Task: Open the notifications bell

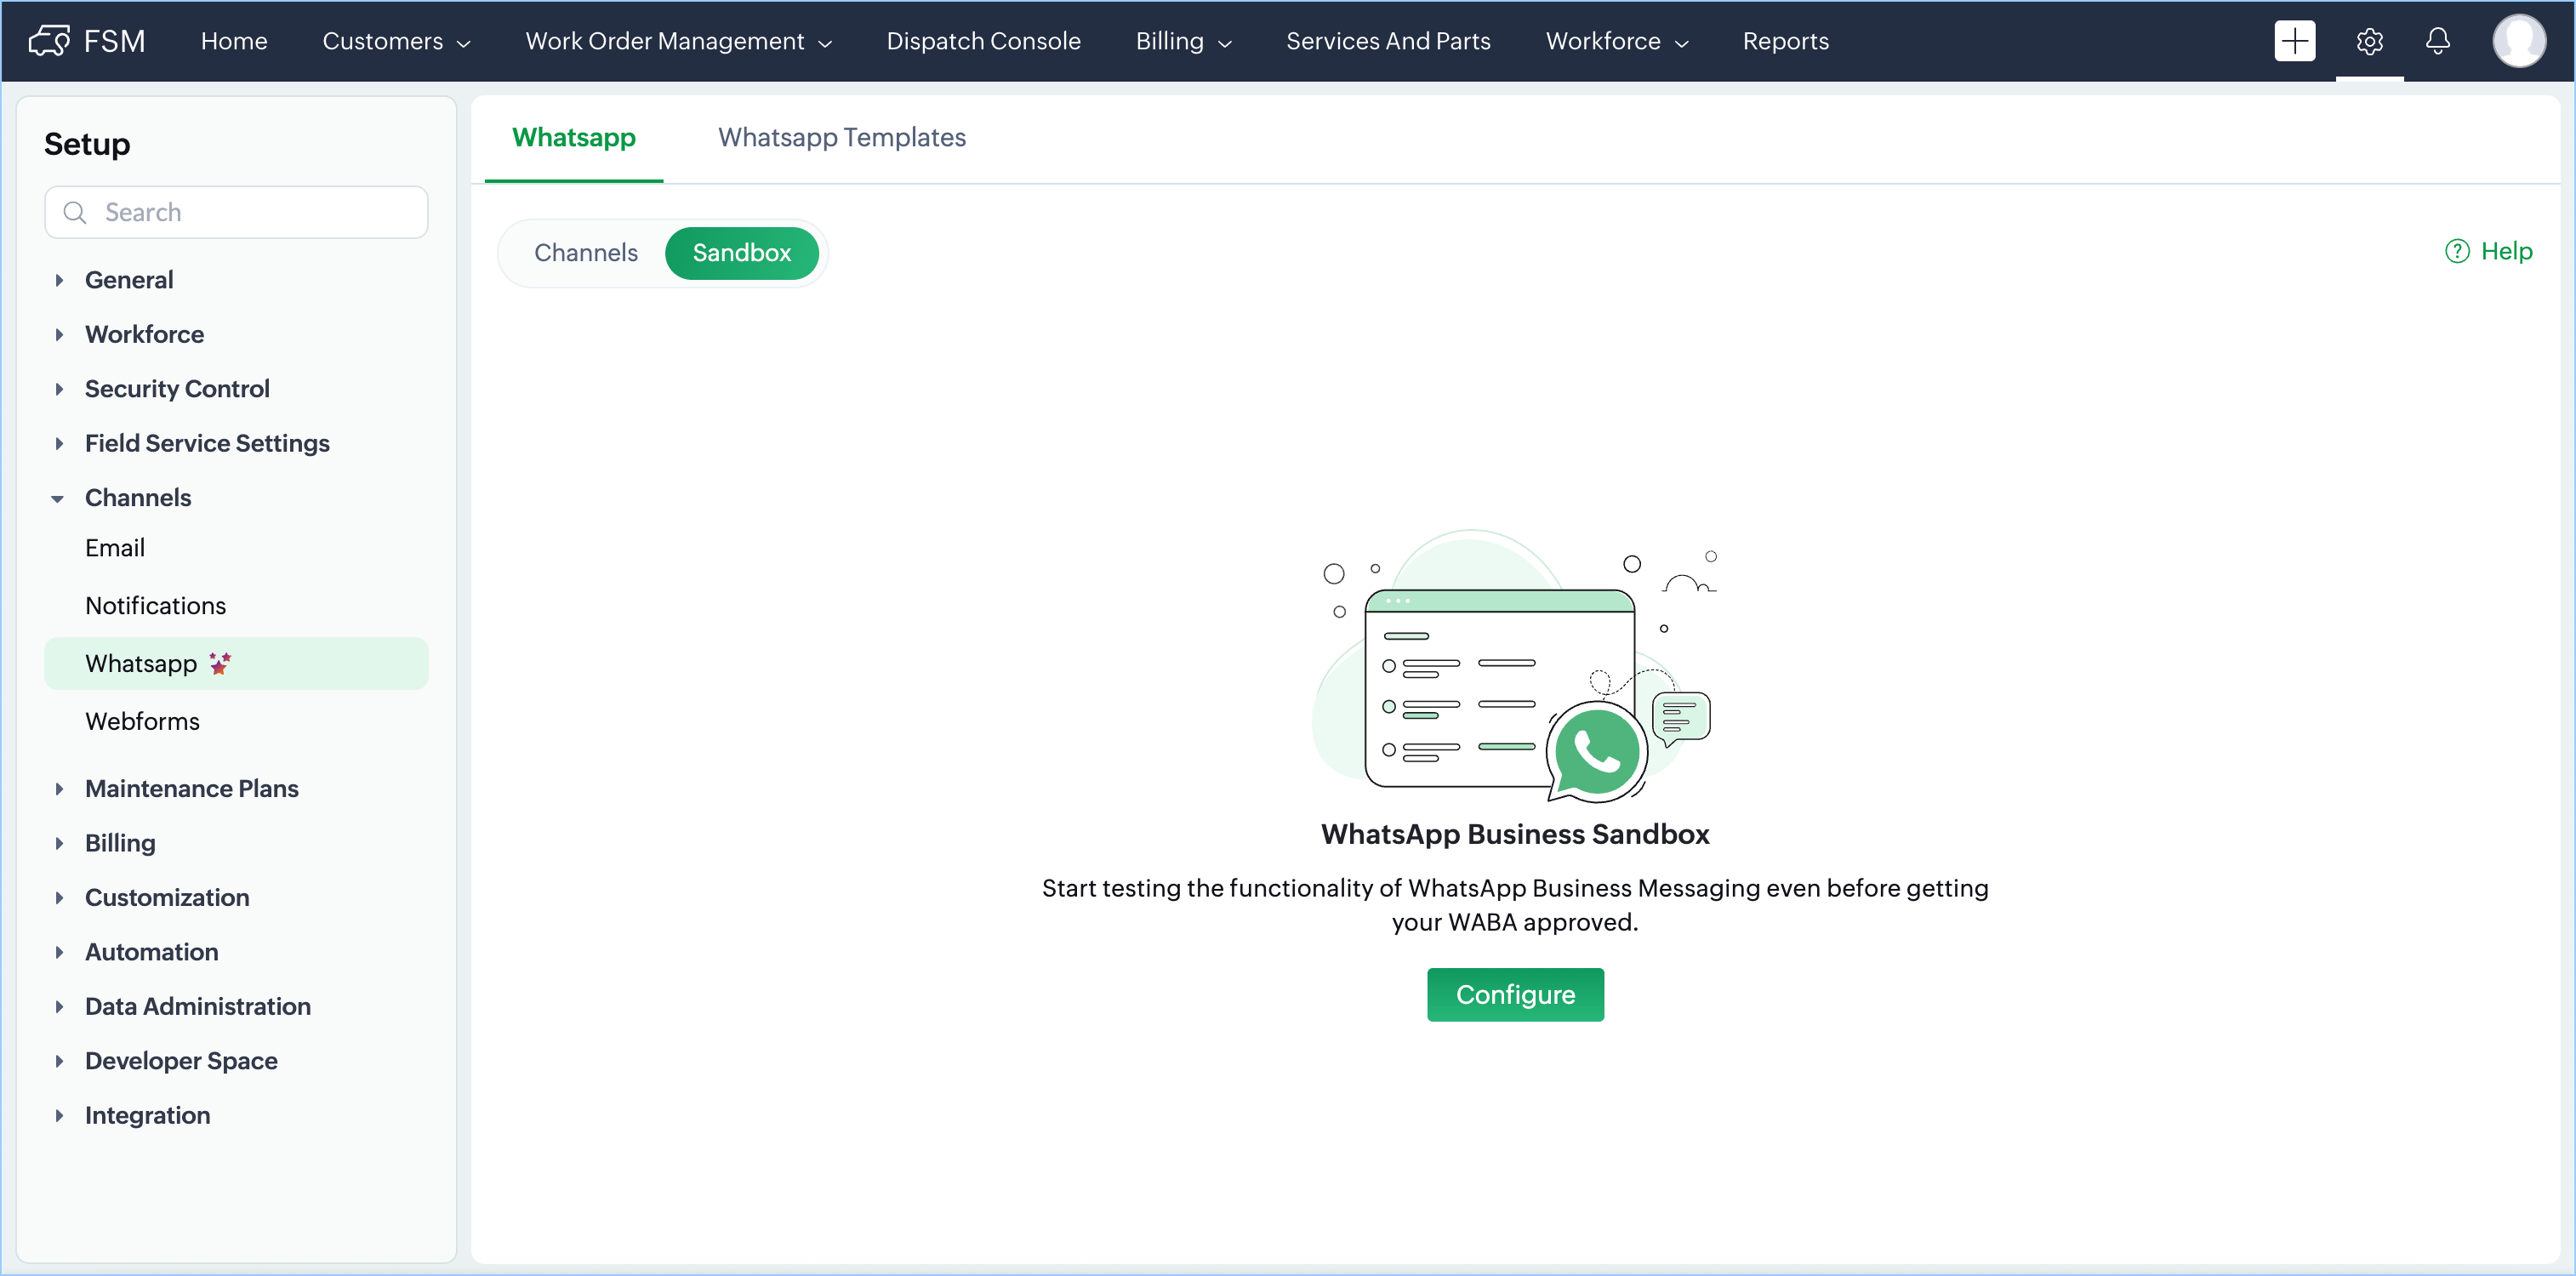Action: (x=2438, y=41)
